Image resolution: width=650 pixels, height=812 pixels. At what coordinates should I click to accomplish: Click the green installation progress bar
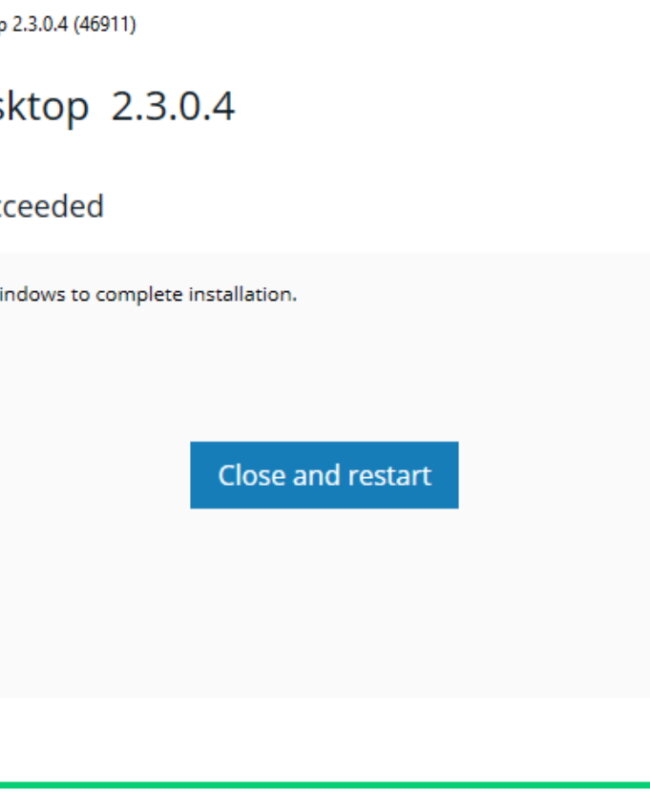pos(325,785)
